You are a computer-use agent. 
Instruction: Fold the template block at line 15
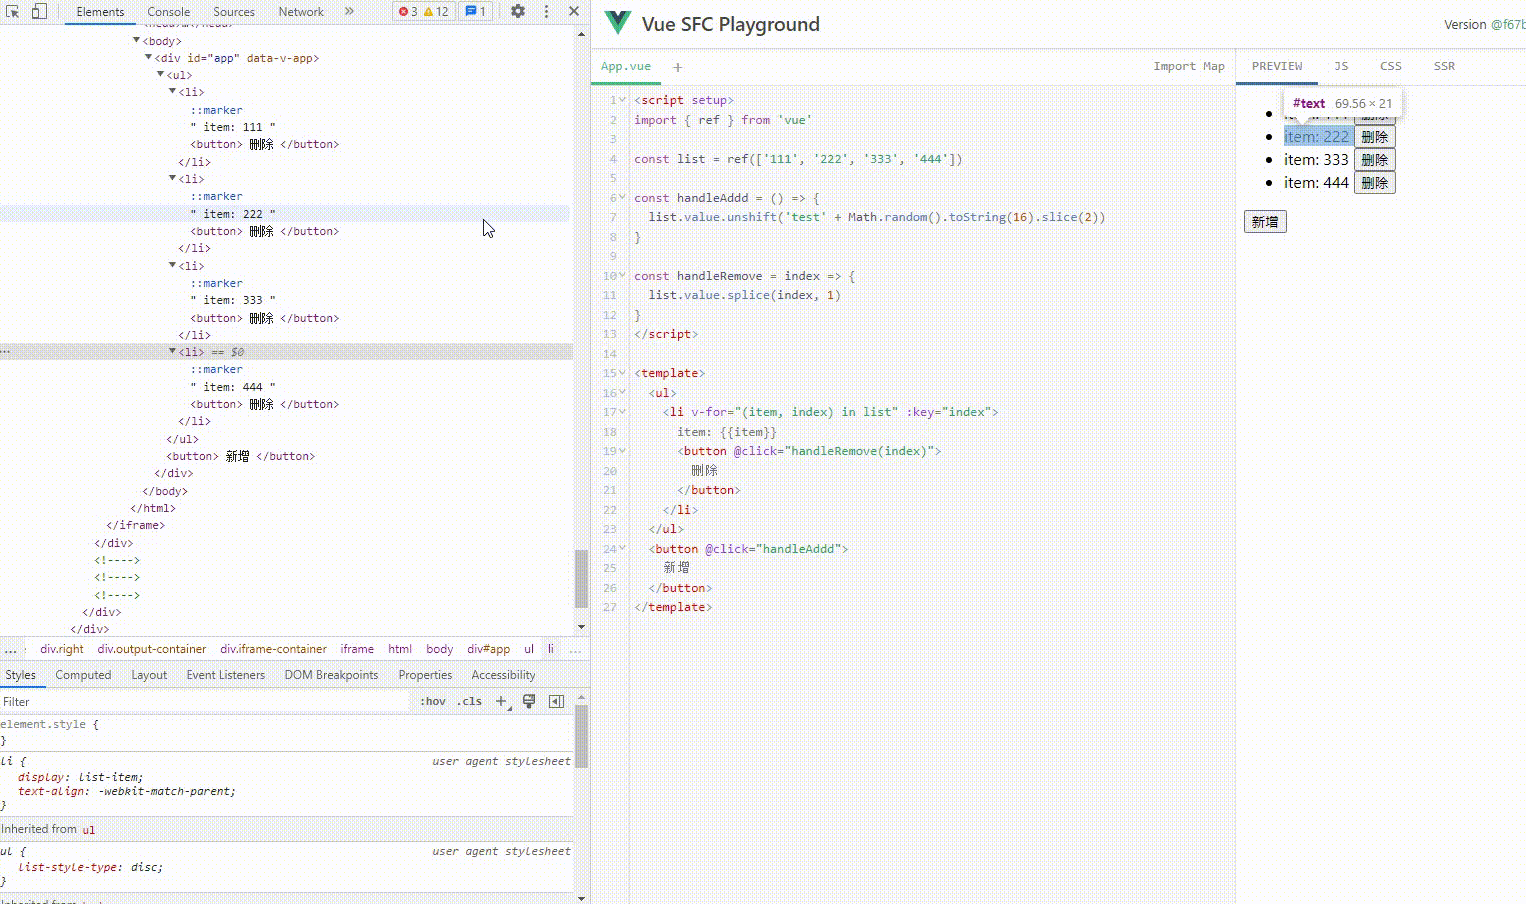click(x=623, y=373)
